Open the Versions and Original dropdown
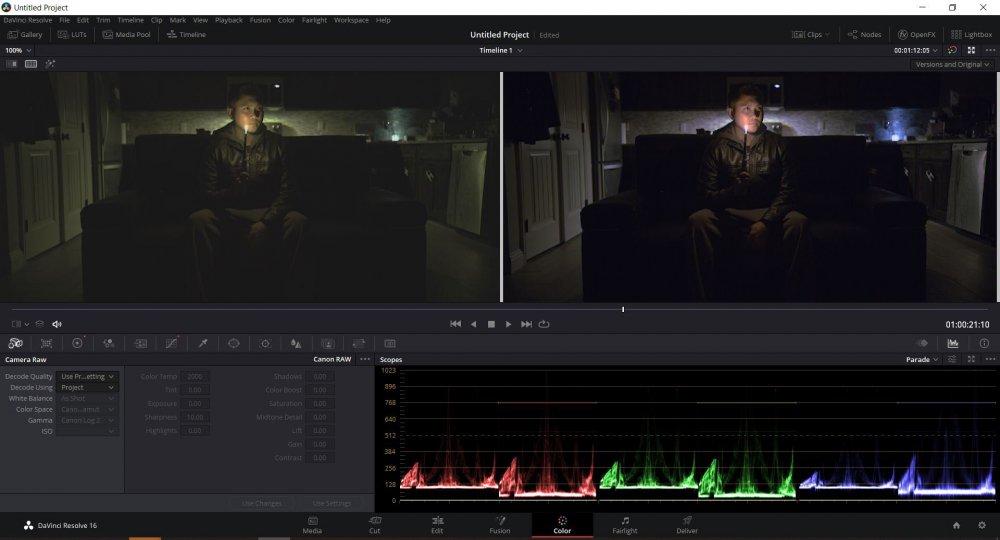Viewport: 1000px width, 540px height. [952, 64]
